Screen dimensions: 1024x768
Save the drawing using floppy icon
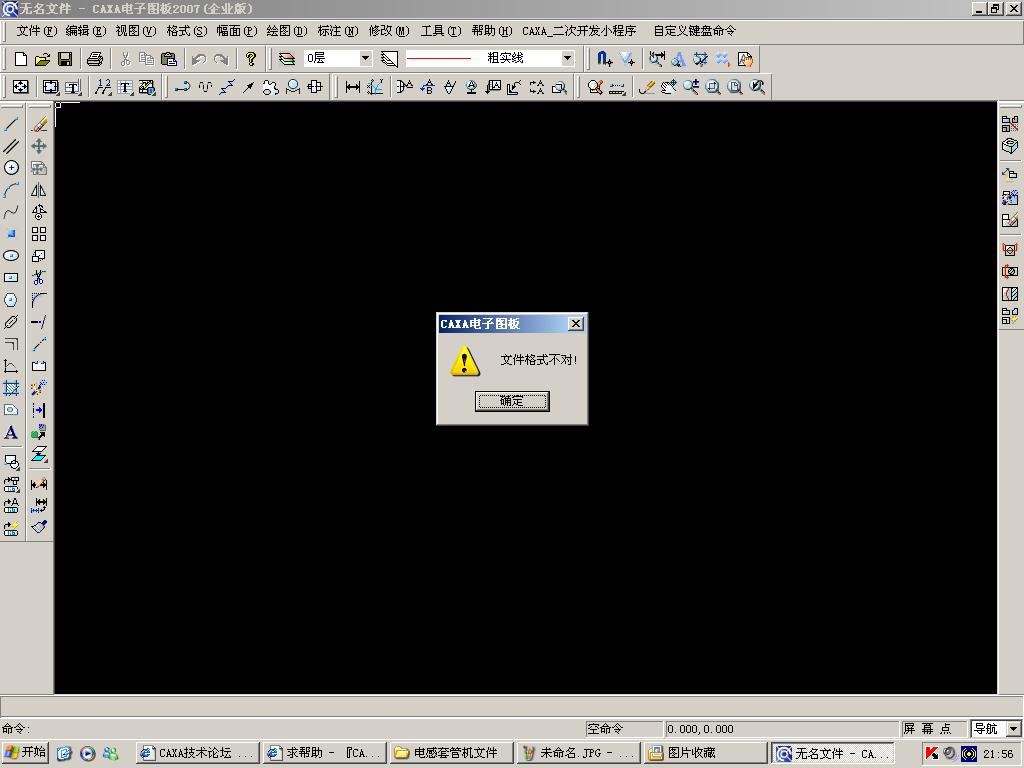[65, 59]
